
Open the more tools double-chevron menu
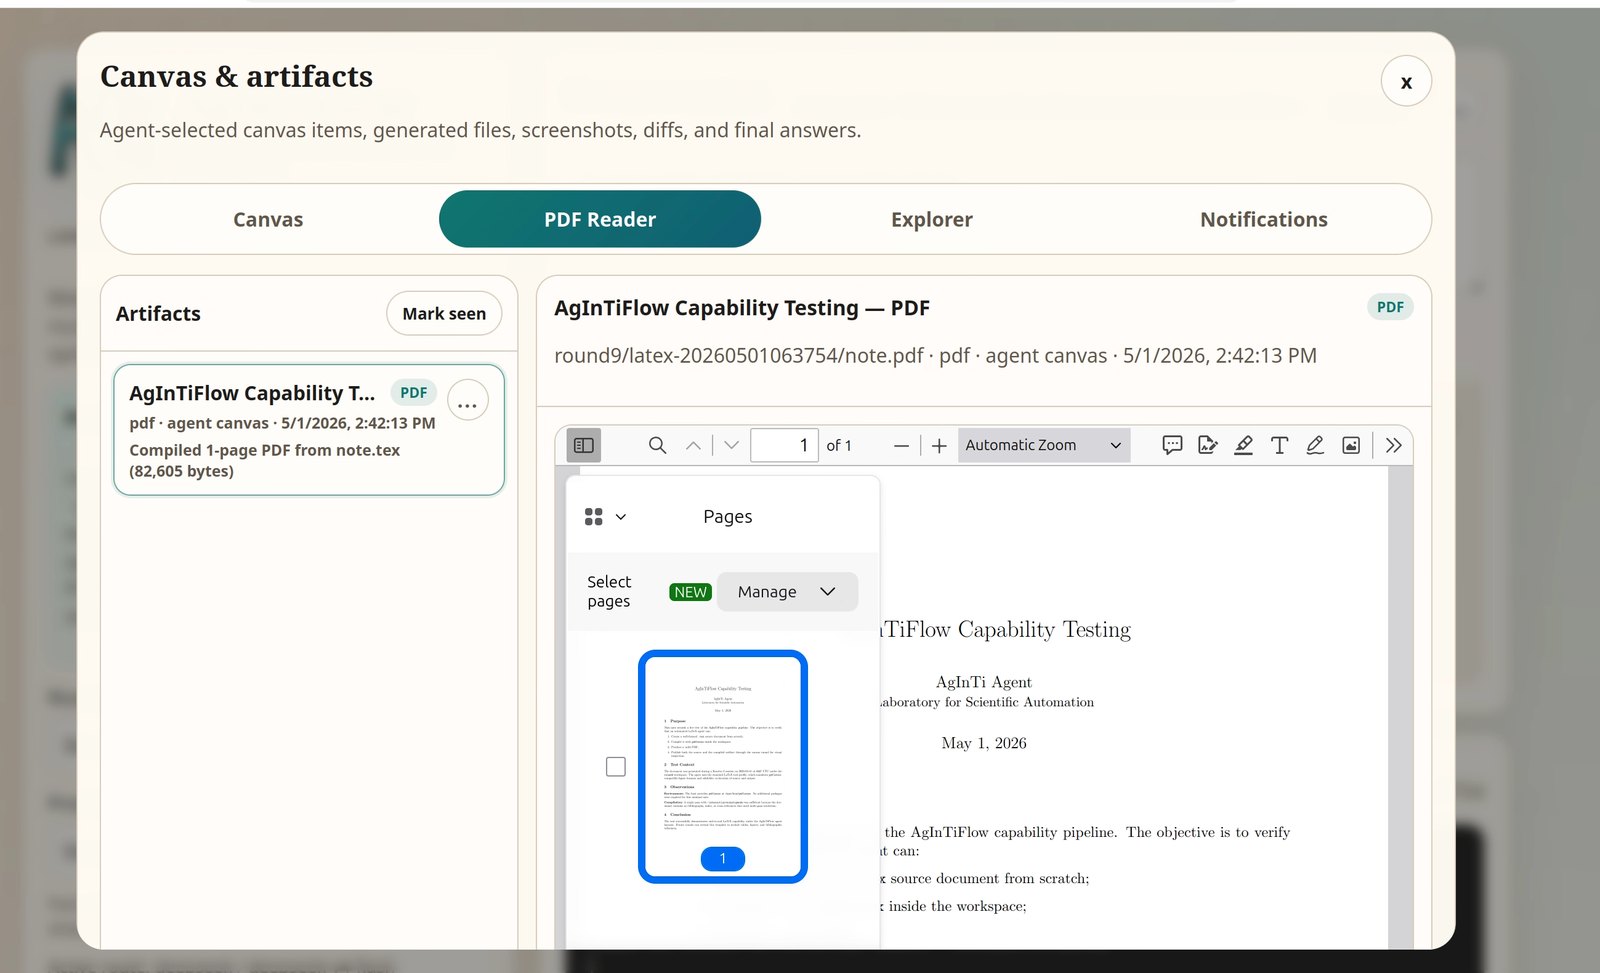coord(1394,445)
